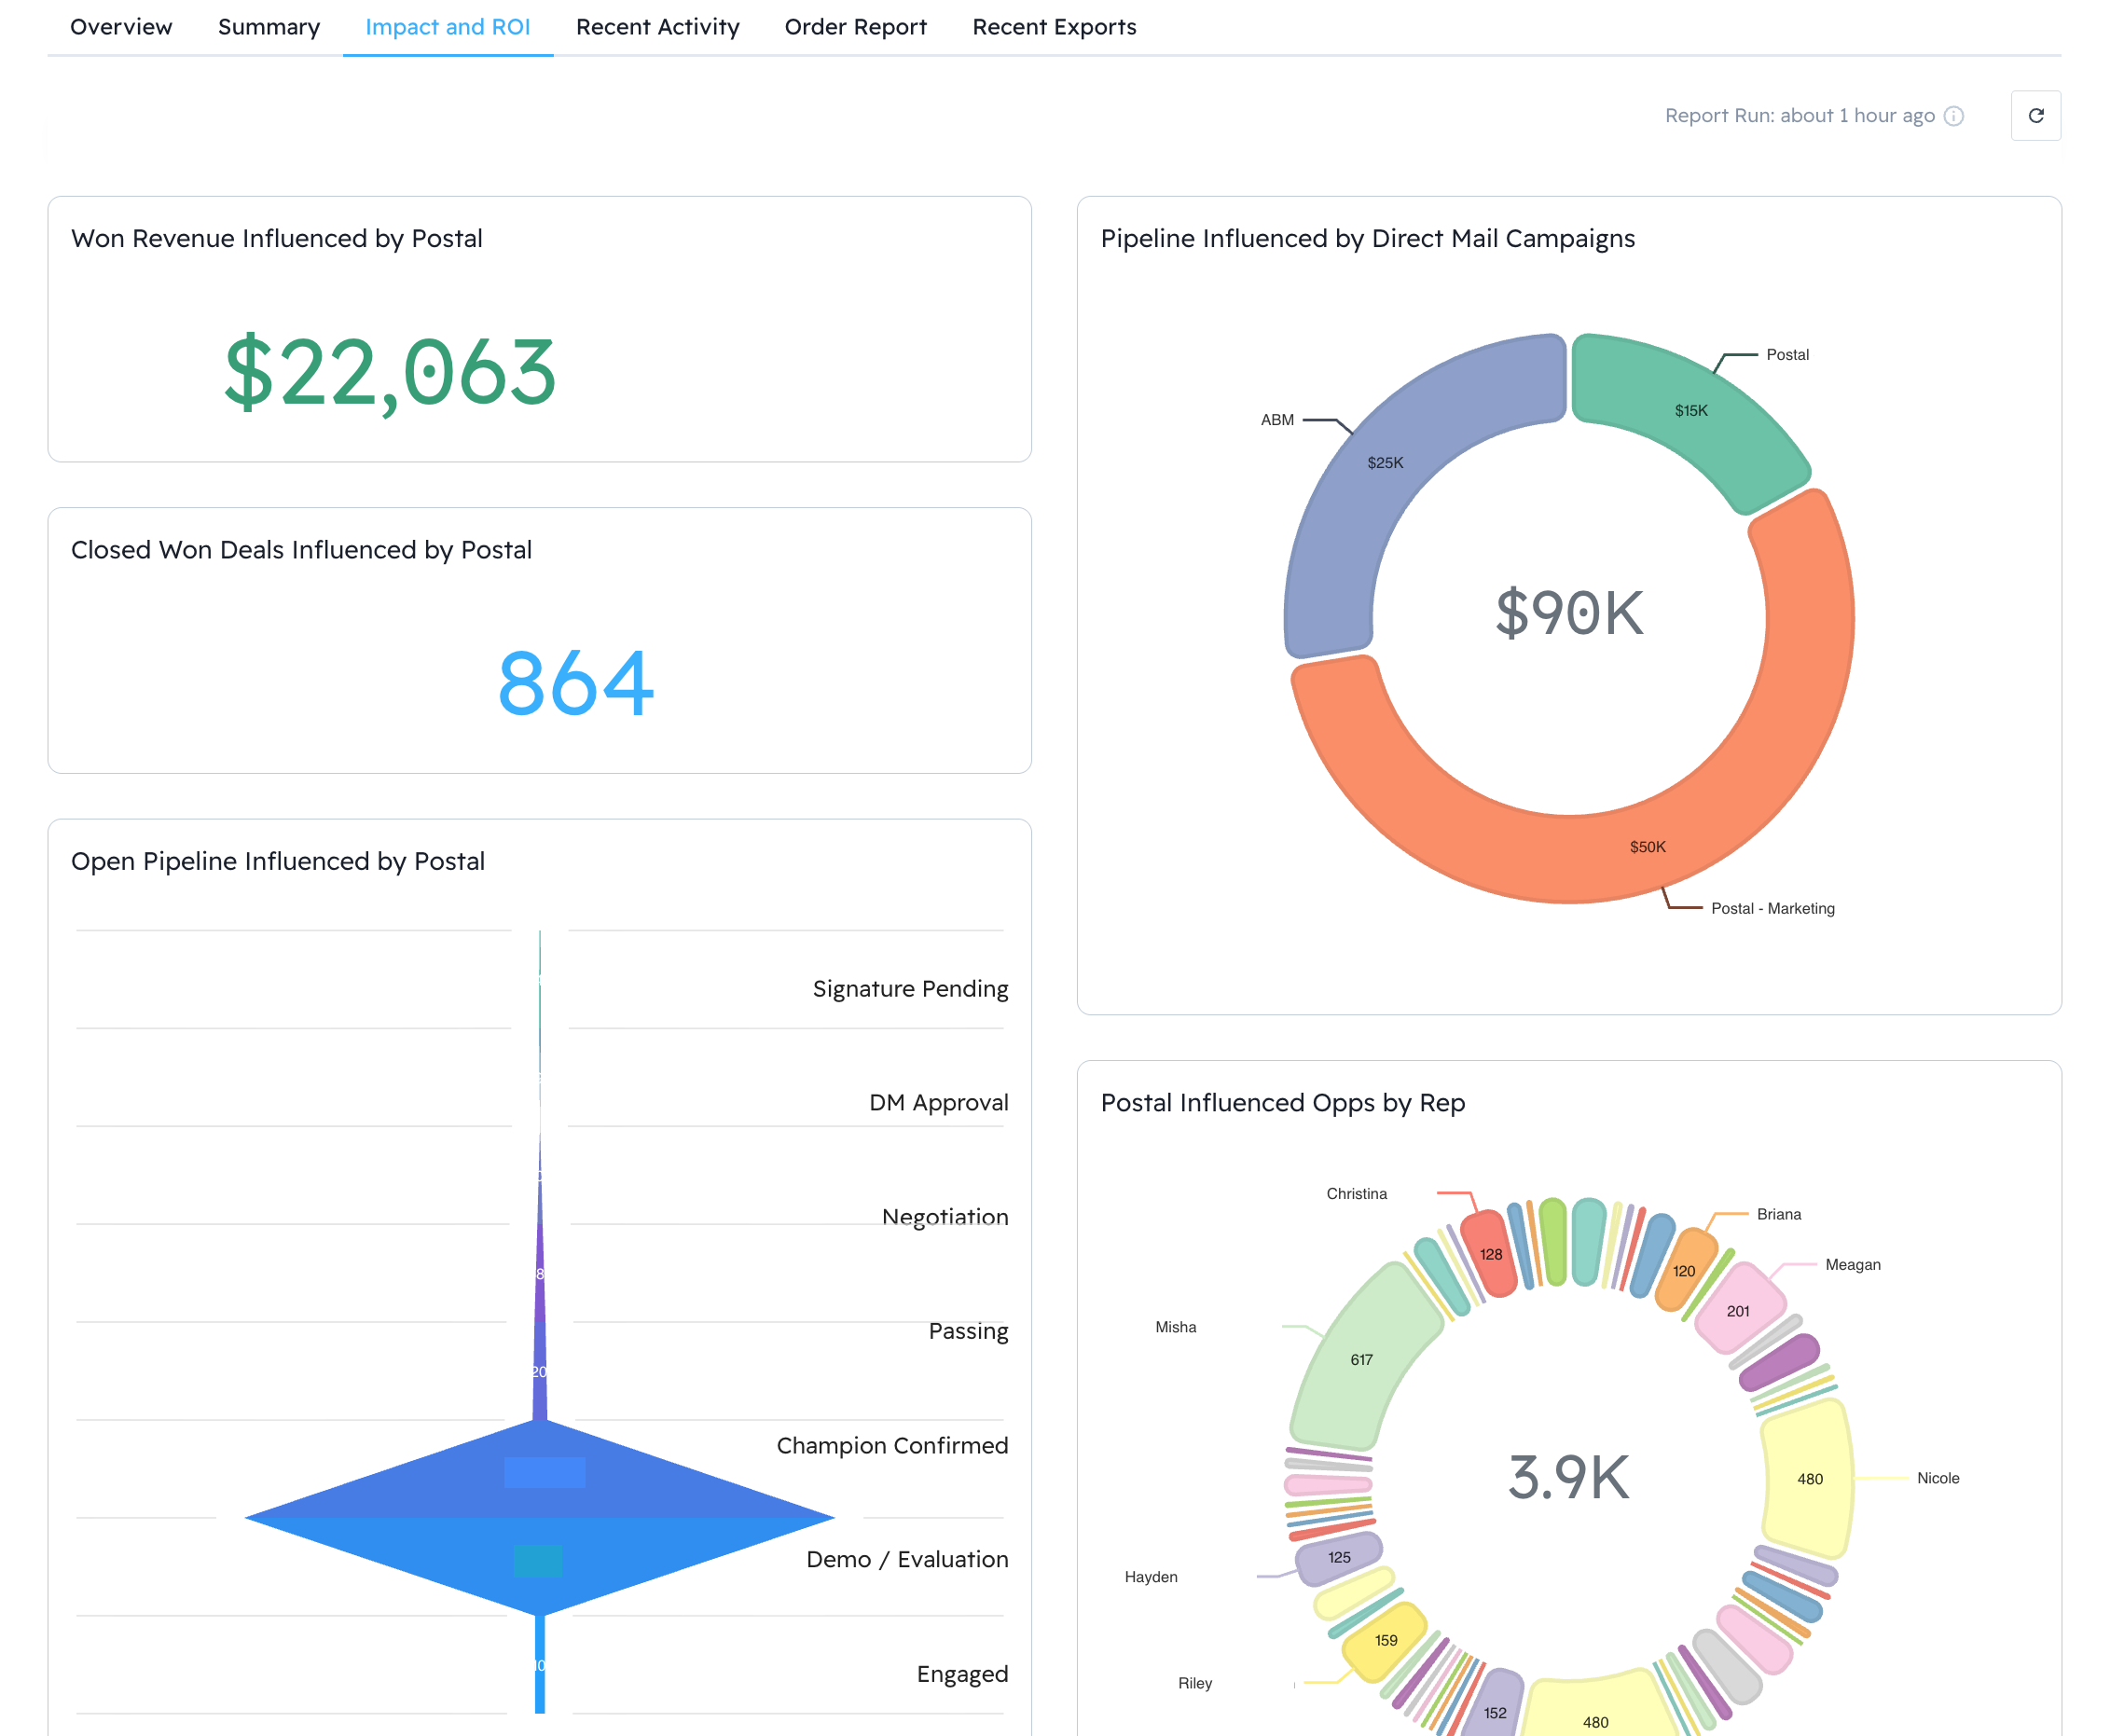Select the orange Postal - Marketing $50K segment
The height and width of the screenshot is (1736, 2124).
pos(1647,846)
